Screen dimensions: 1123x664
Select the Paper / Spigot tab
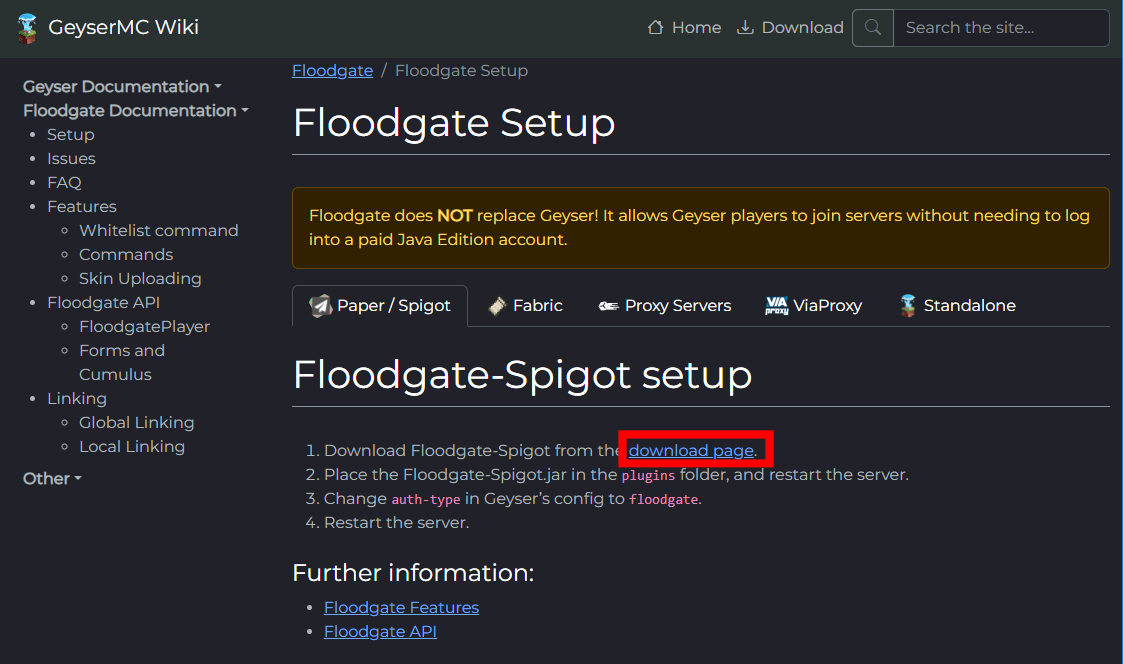(380, 306)
